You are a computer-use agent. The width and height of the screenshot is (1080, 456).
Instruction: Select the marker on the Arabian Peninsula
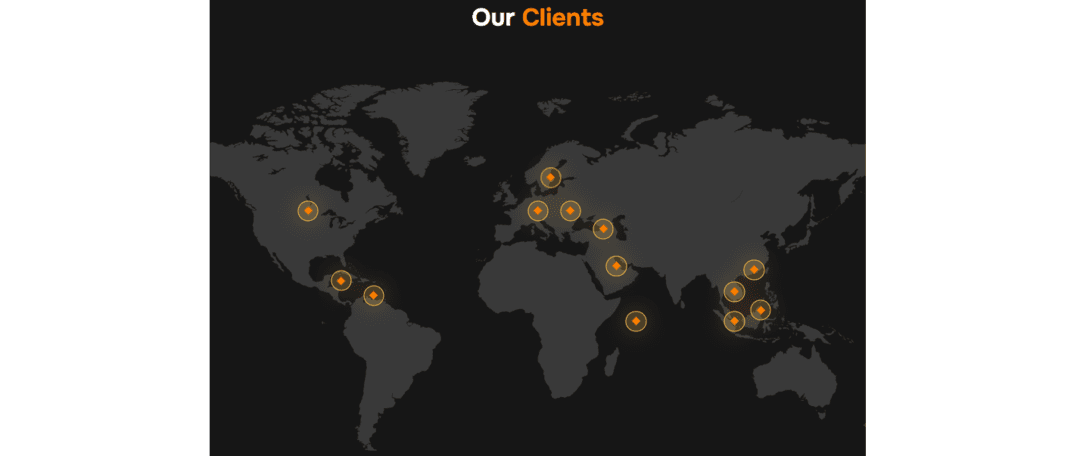pyautogui.click(x=616, y=265)
